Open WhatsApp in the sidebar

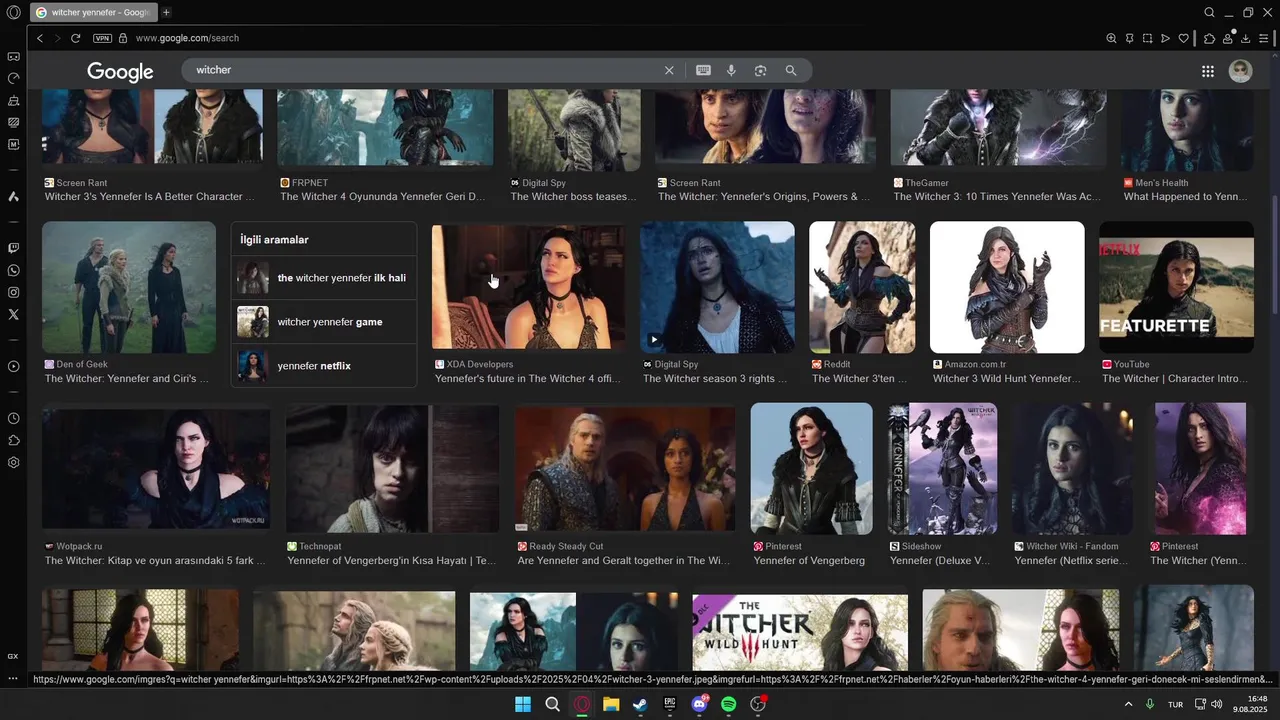click(x=13, y=270)
